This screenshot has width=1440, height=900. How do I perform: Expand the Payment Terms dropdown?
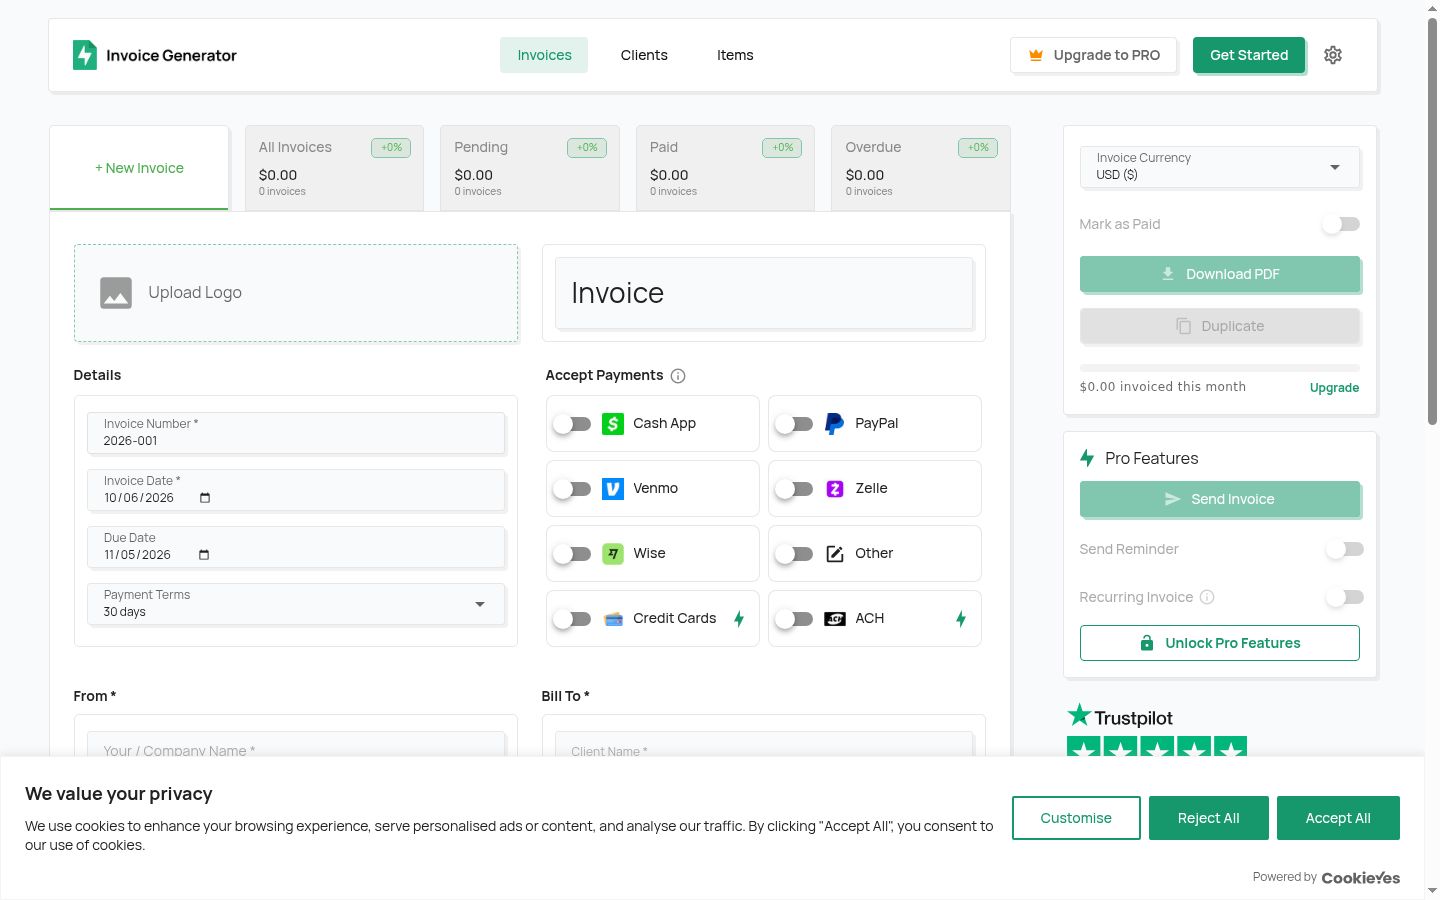(296, 604)
